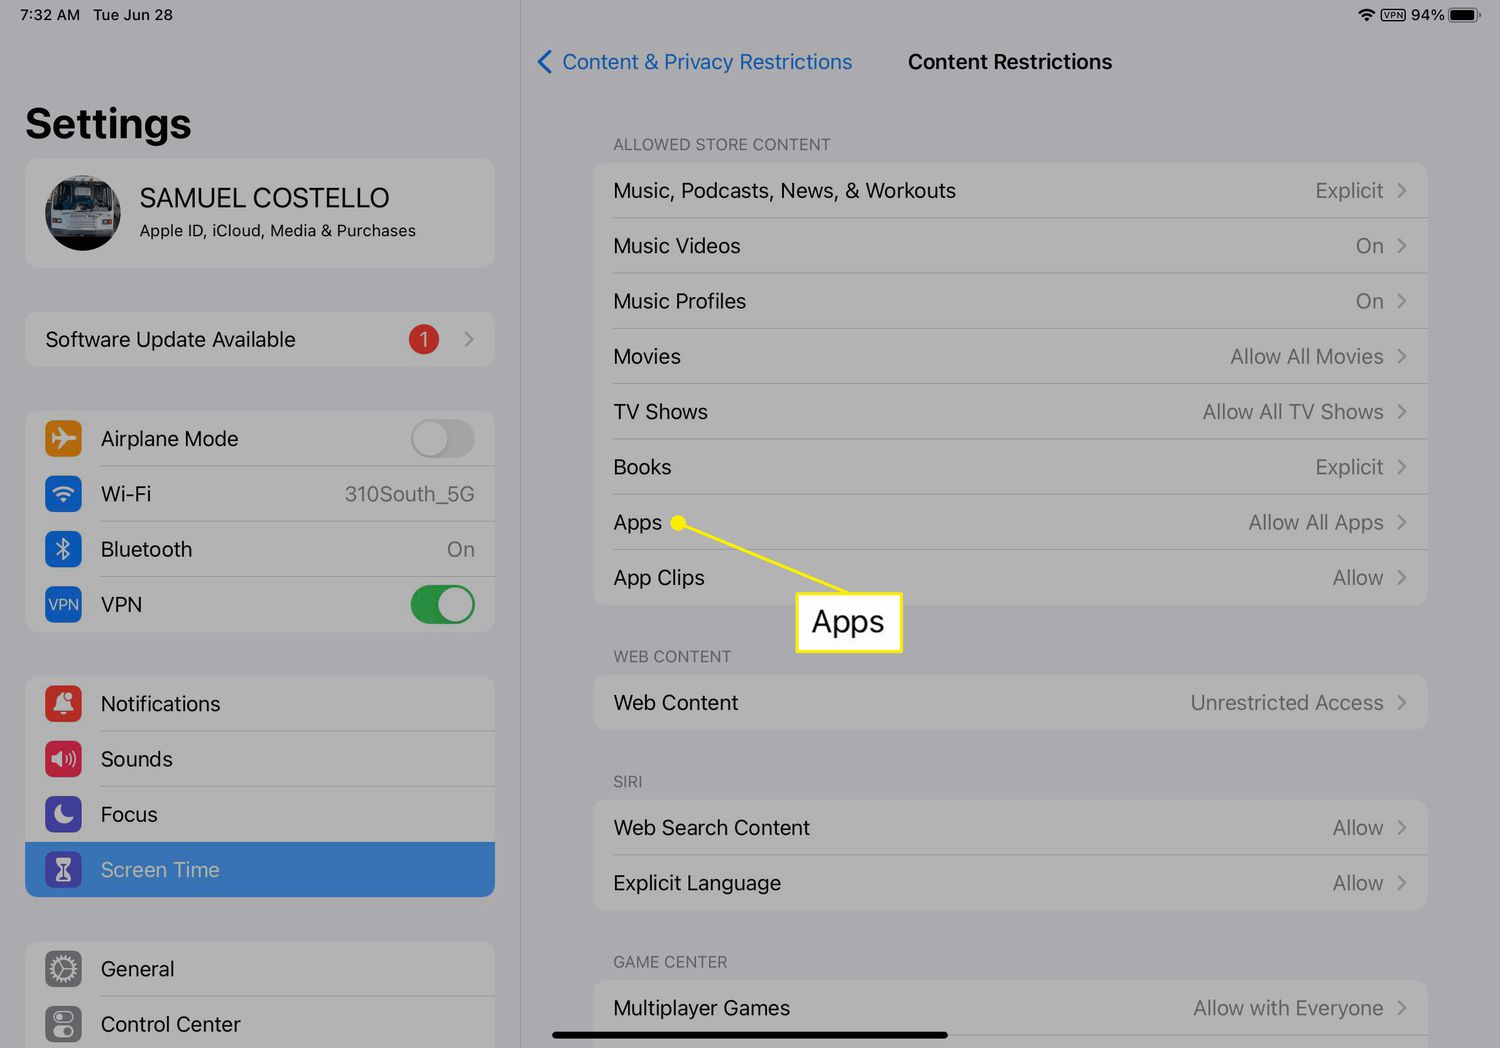This screenshot has width=1500, height=1048.
Task: Tap the red Notifications bell icon
Action: pyautogui.click(x=63, y=704)
